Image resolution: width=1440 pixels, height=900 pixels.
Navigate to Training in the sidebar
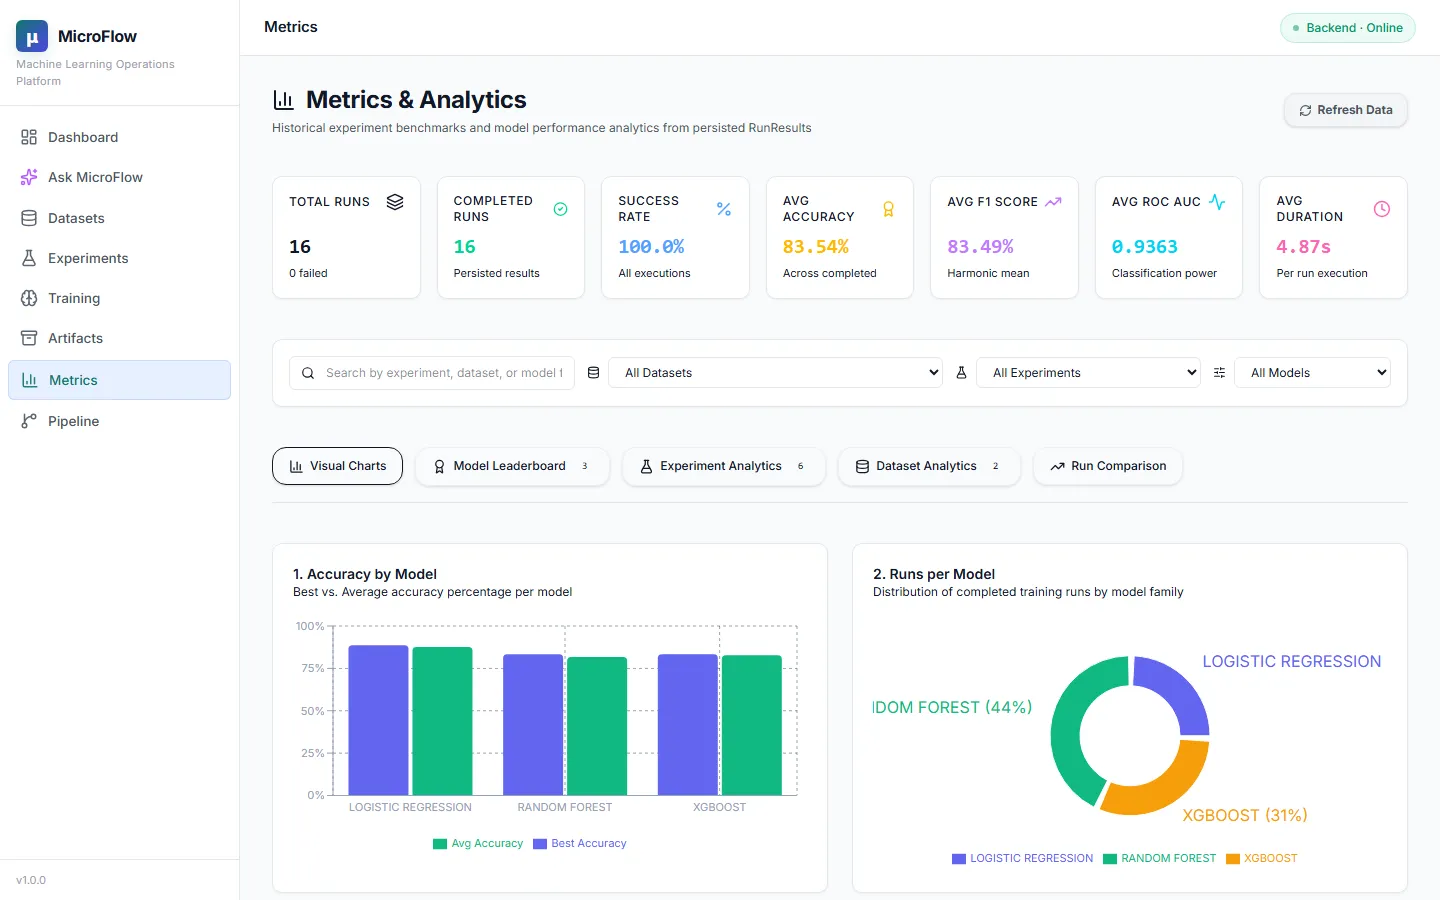[x=119, y=298]
